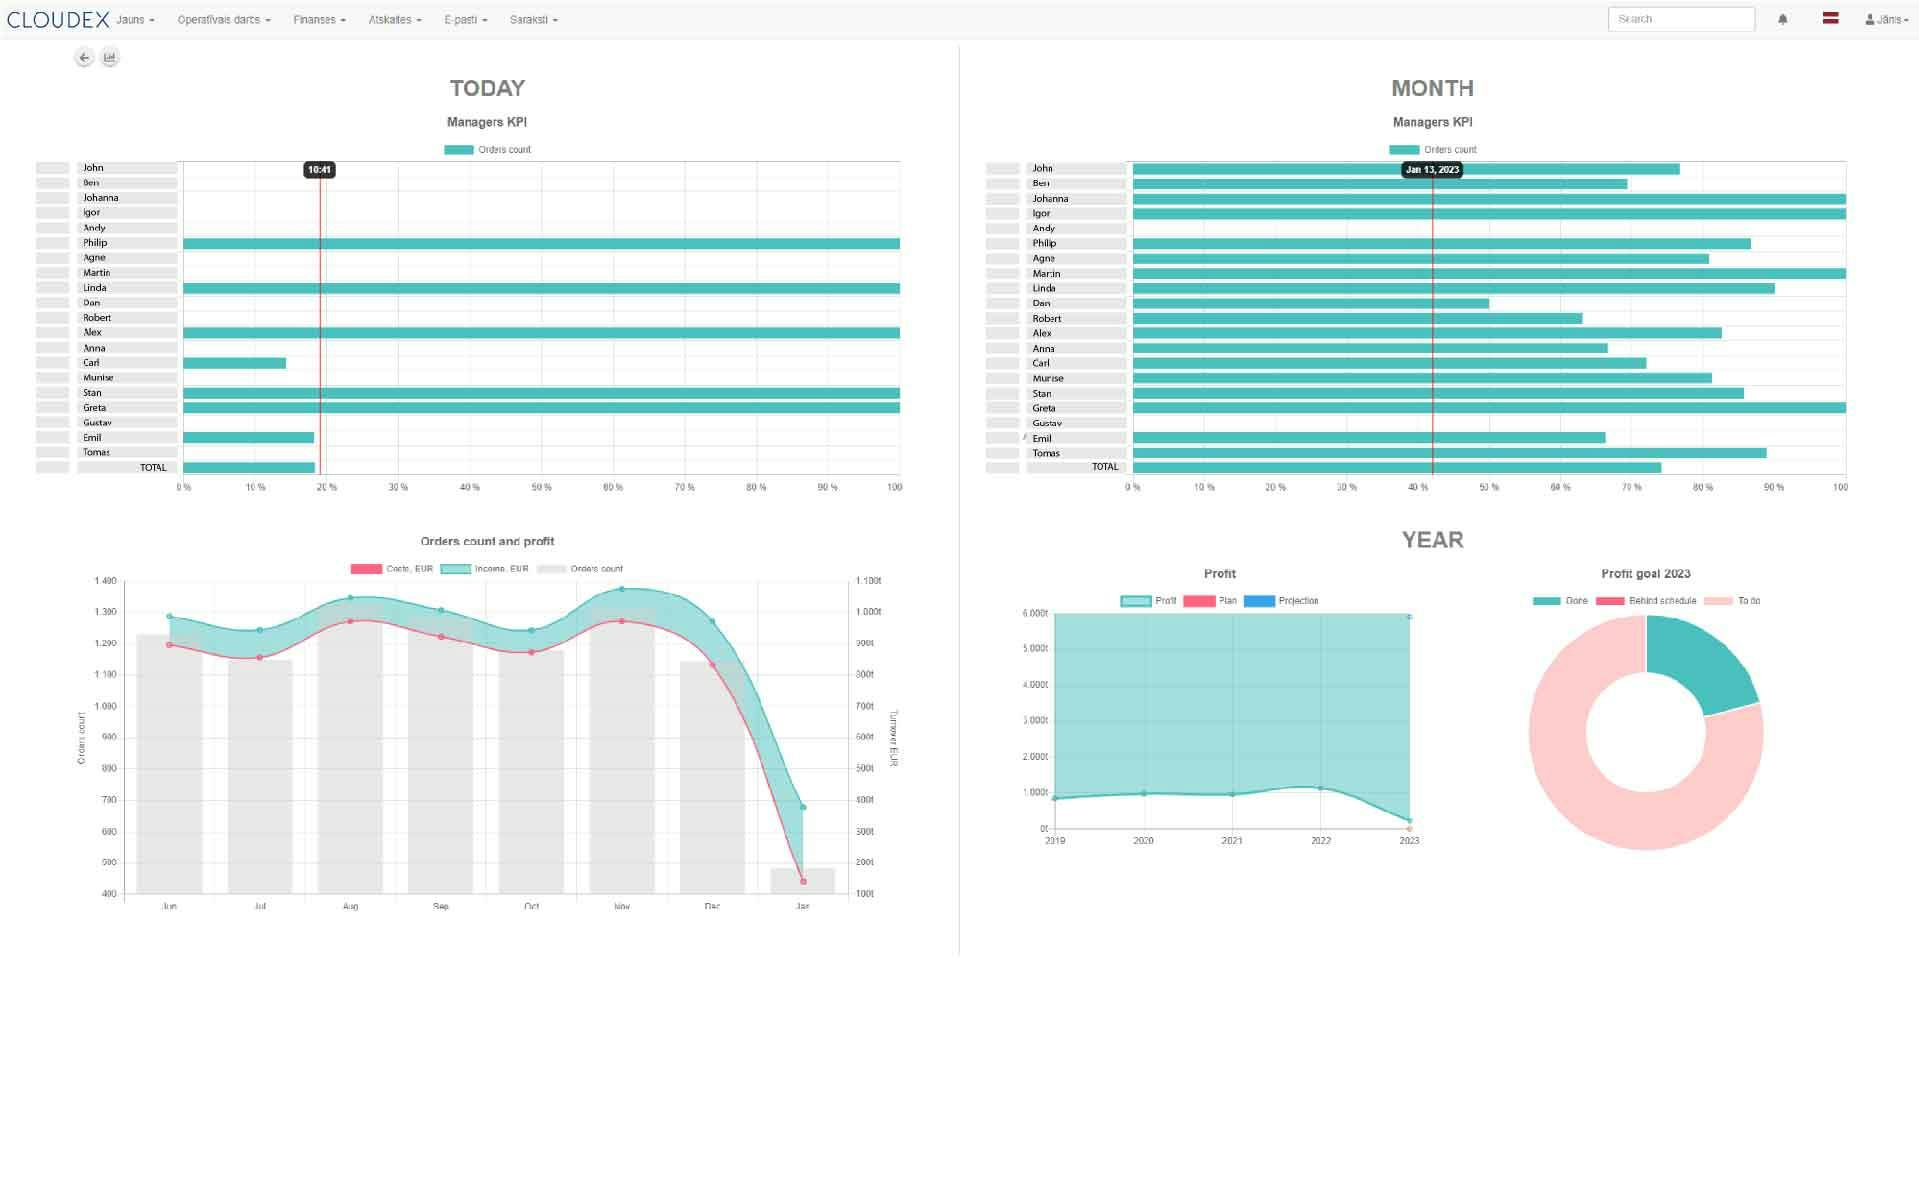This screenshot has width=1919, height=1203.
Task: Click the bar chart icon near top-left
Action: point(109,57)
